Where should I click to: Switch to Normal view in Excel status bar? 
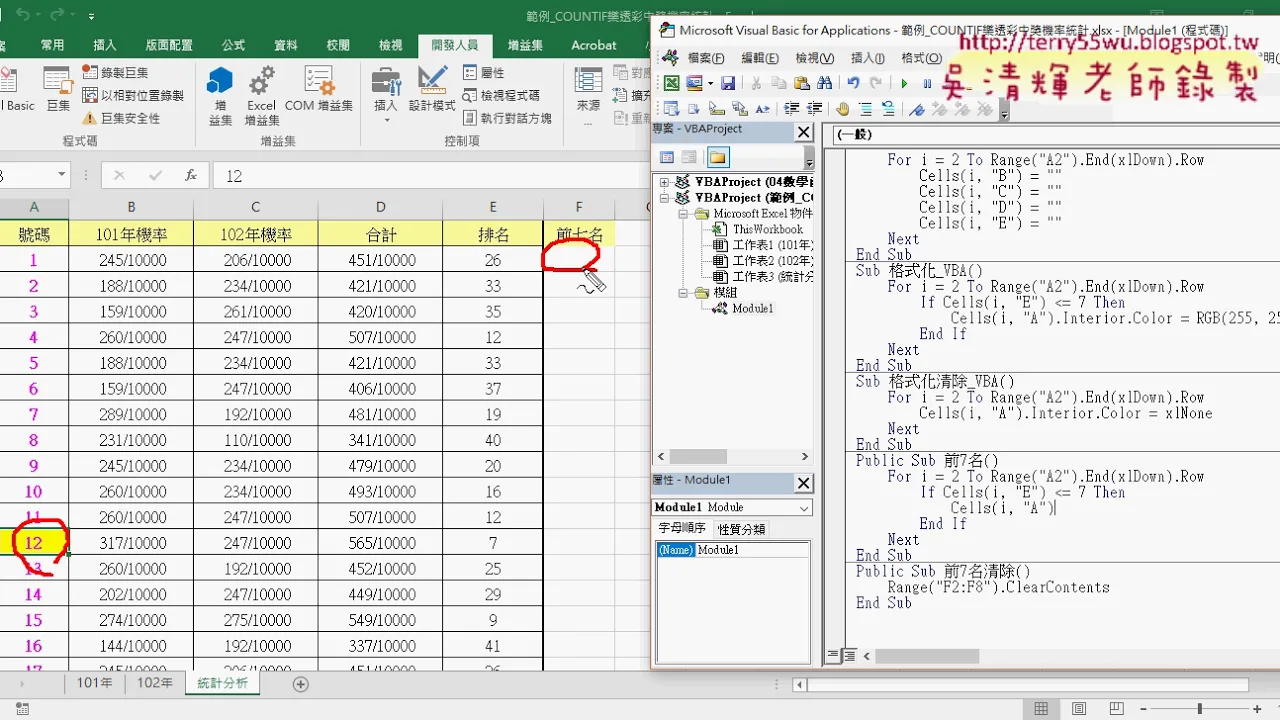1041,709
